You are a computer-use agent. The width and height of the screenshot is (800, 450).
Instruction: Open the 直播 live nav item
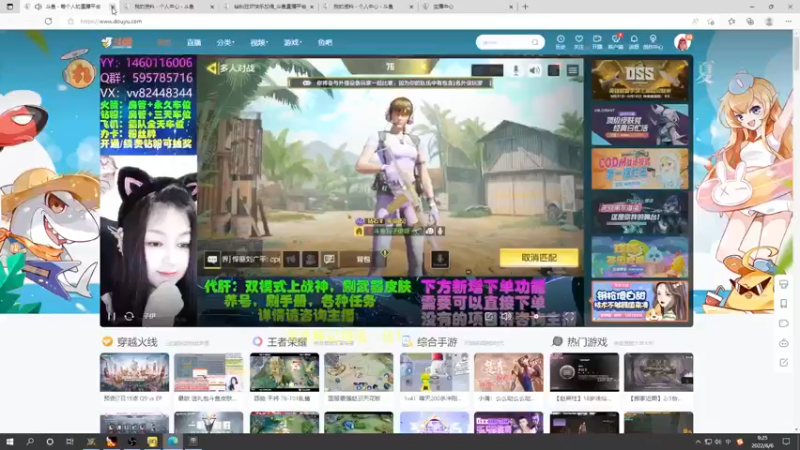tap(194, 42)
